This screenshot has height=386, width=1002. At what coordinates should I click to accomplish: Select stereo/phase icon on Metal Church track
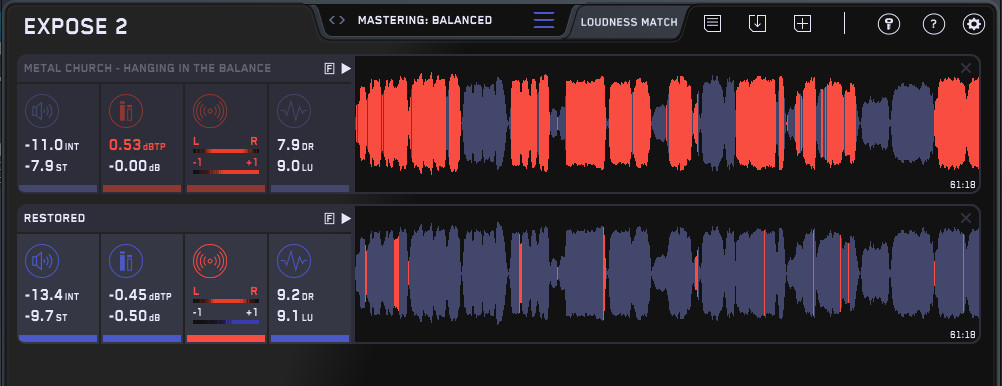210,111
